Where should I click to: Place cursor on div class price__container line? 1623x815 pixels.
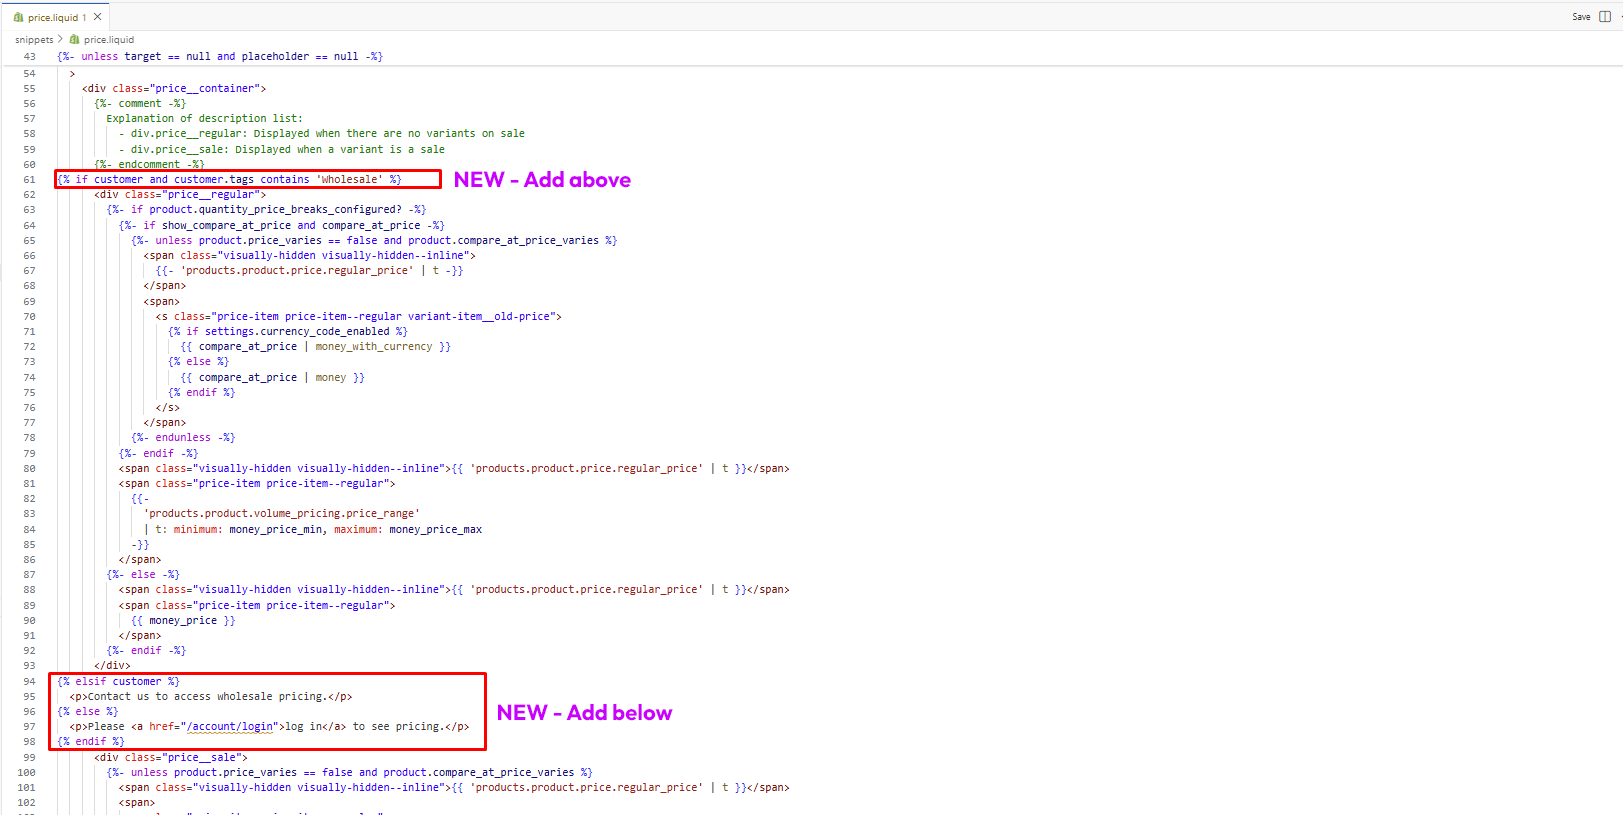click(x=174, y=88)
